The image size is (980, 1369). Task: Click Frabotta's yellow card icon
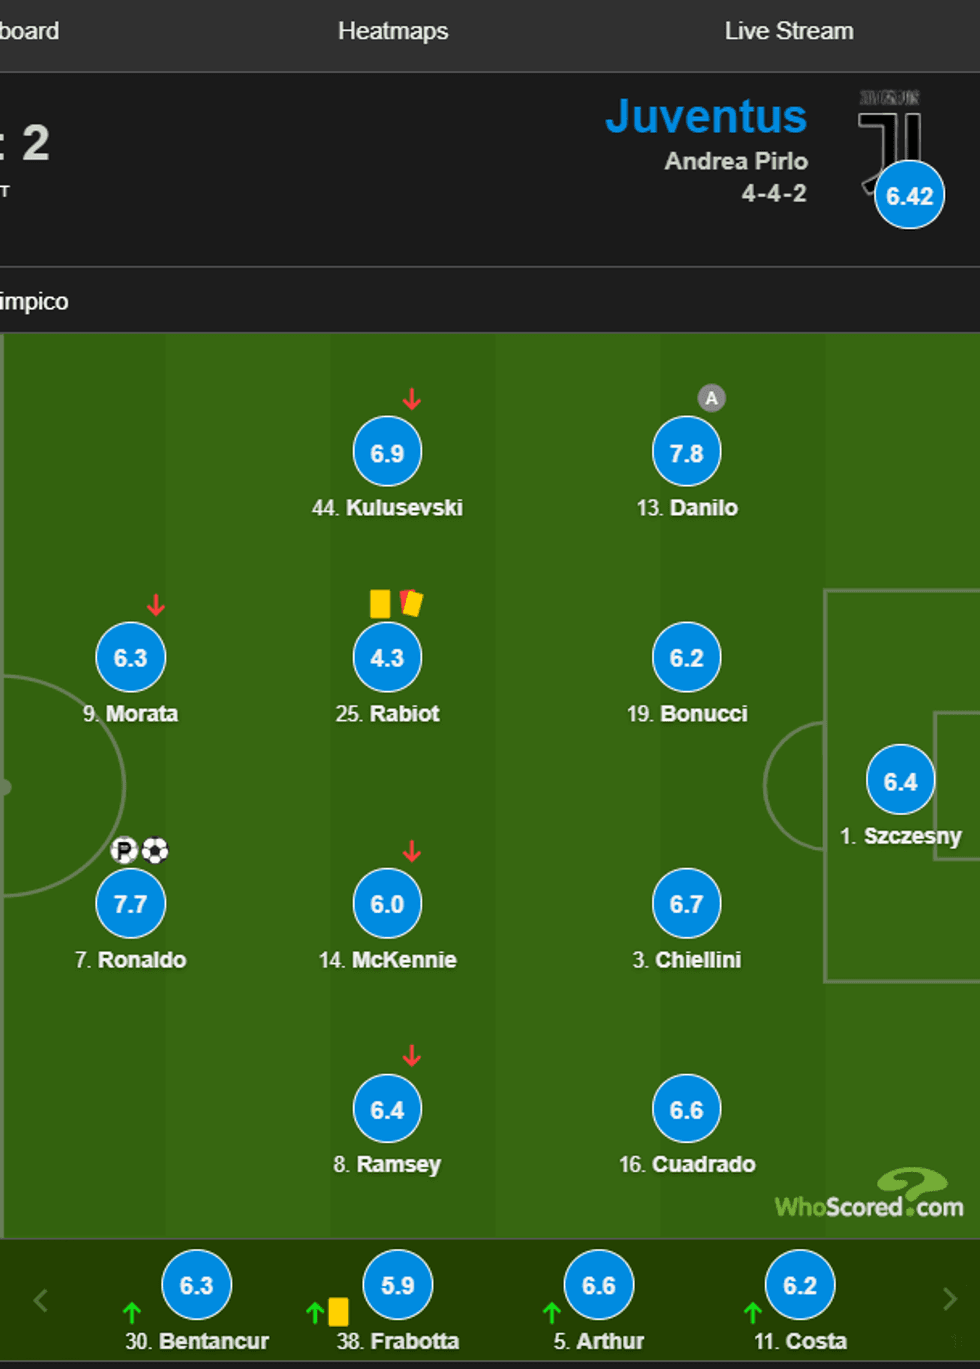(x=338, y=1311)
